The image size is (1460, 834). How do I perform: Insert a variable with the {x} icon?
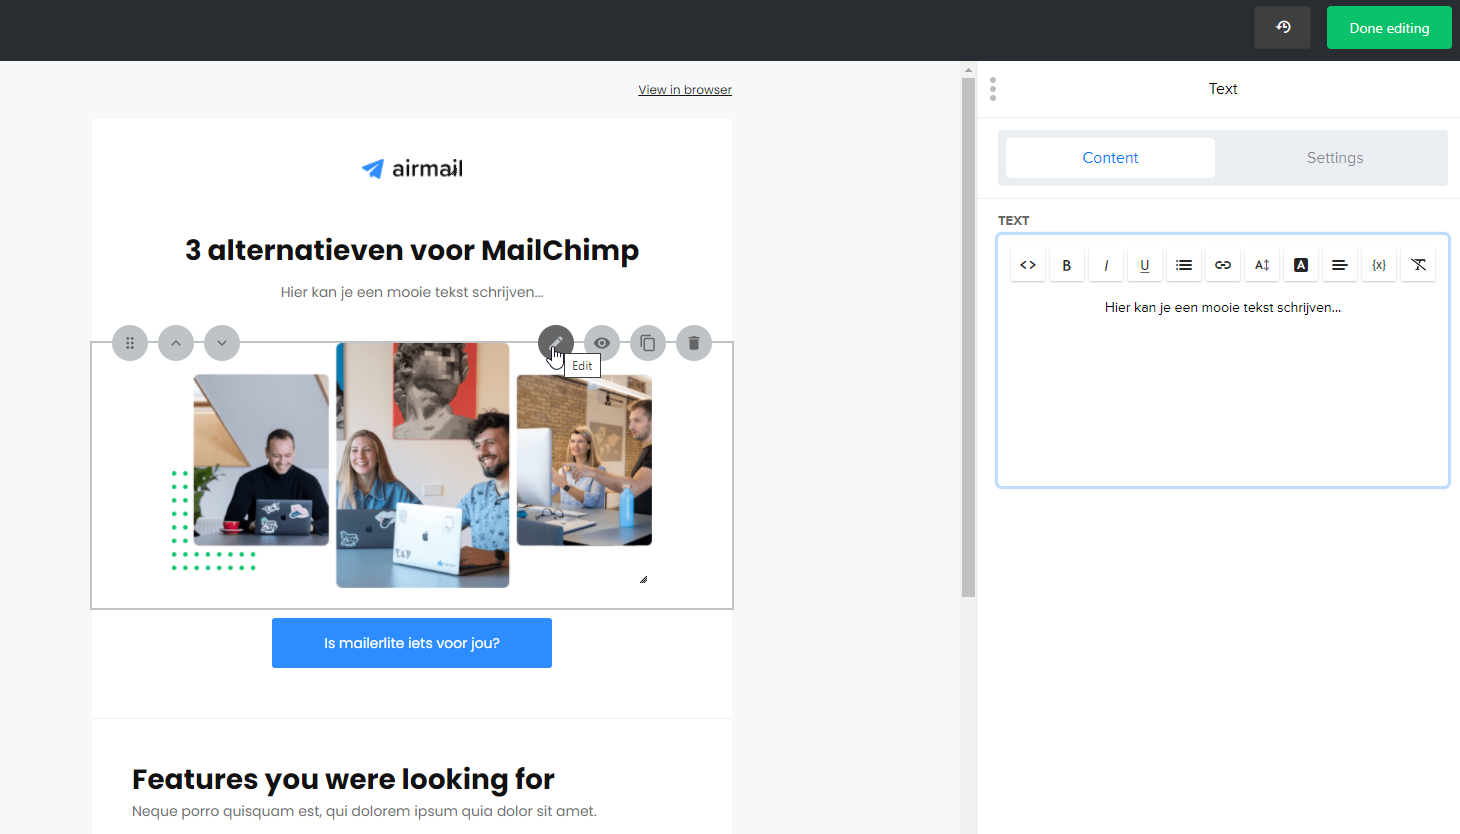click(1379, 265)
